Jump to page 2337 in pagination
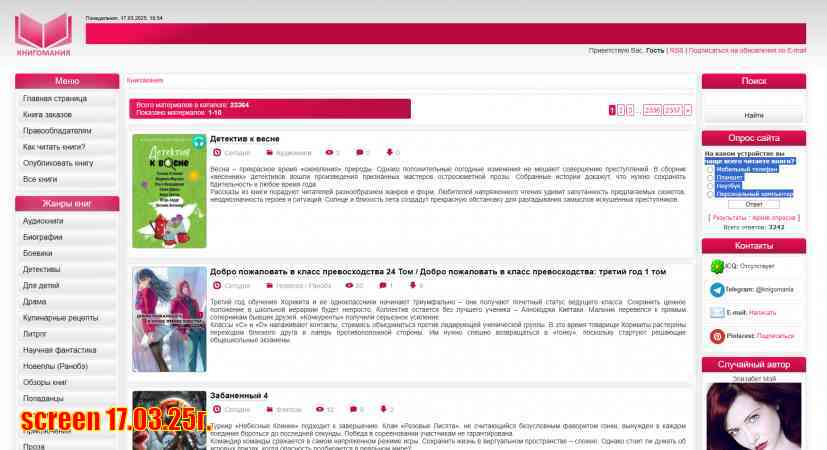Image resolution: width=827 pixels, height=450 pixels. coord(673,110)
